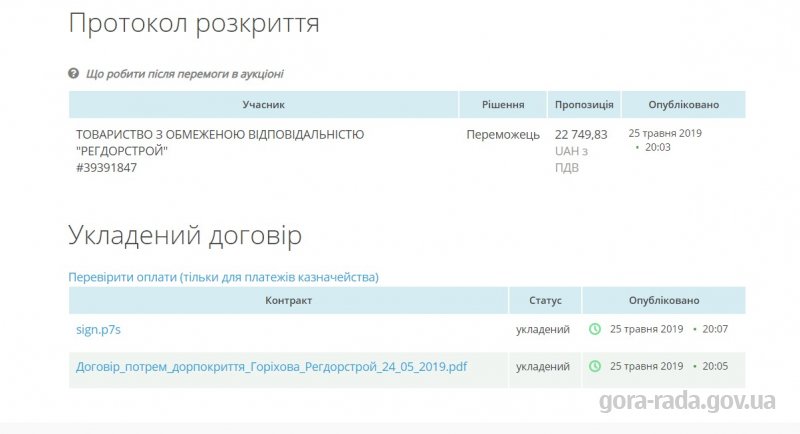Image resolution: width=800 pixels, height=434 pixels.
Task: Click the bid amount 22 749,83
Action: tap(581, 135)
